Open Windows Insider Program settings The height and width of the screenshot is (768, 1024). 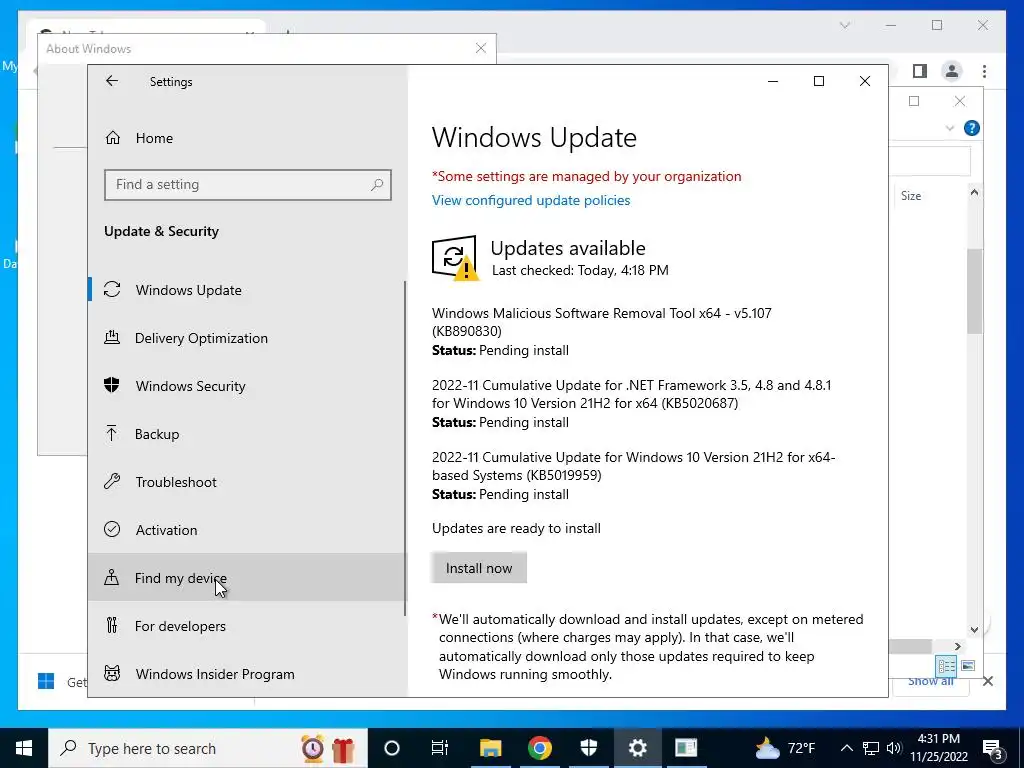pyautogui.click(x=248, y=673)
